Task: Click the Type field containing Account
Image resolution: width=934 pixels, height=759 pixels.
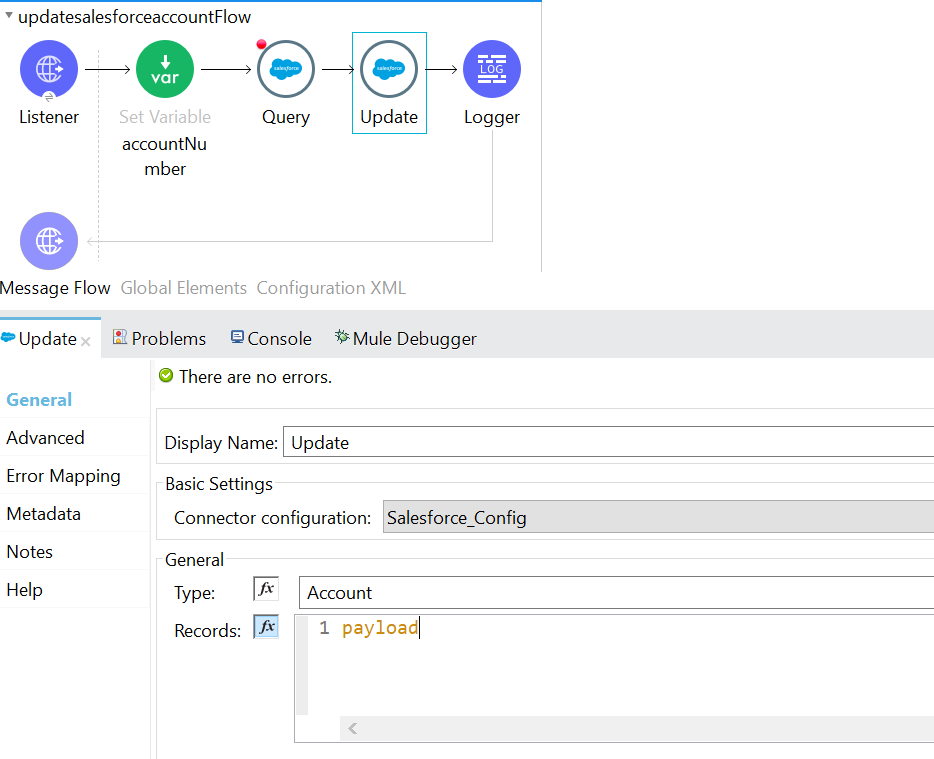Action: pyautogui.click(x=617, y=592)
